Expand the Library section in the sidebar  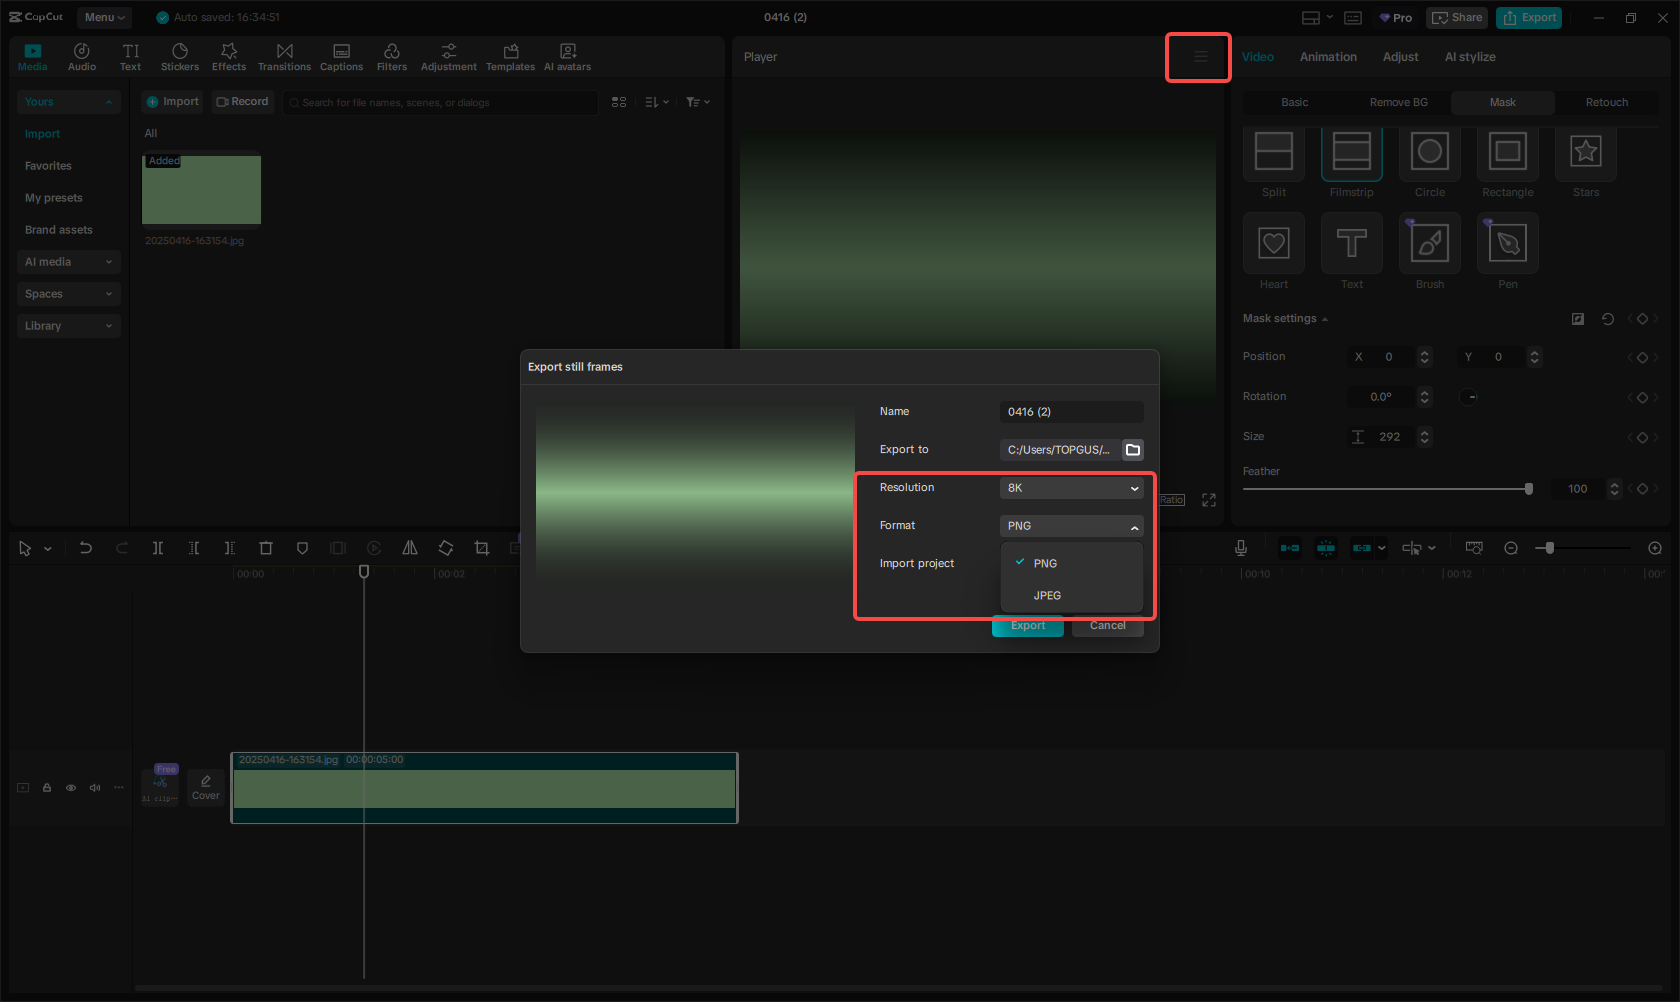pos(68,325)
